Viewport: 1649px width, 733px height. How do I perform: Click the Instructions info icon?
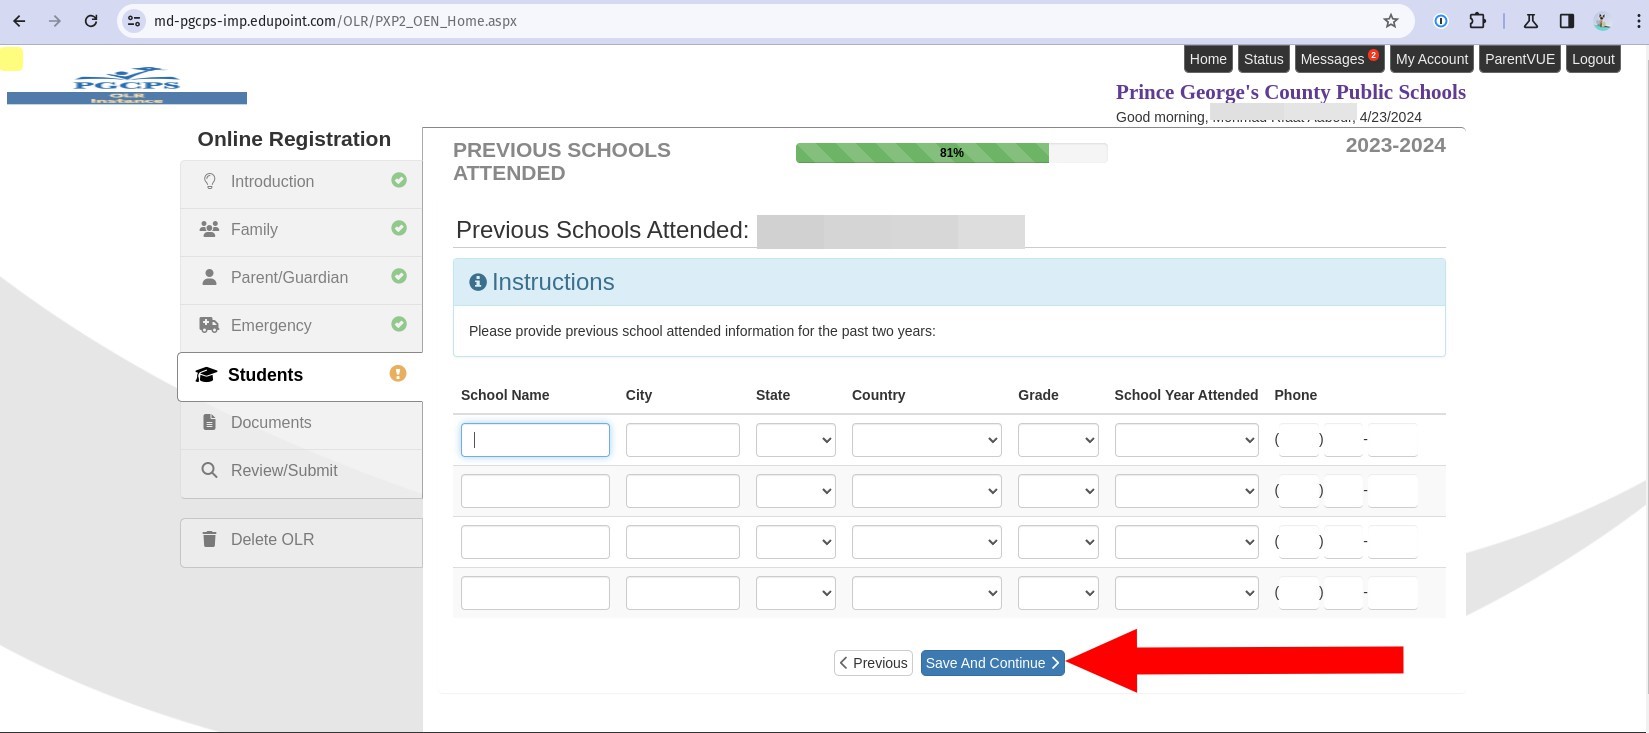tap(478, 283)
